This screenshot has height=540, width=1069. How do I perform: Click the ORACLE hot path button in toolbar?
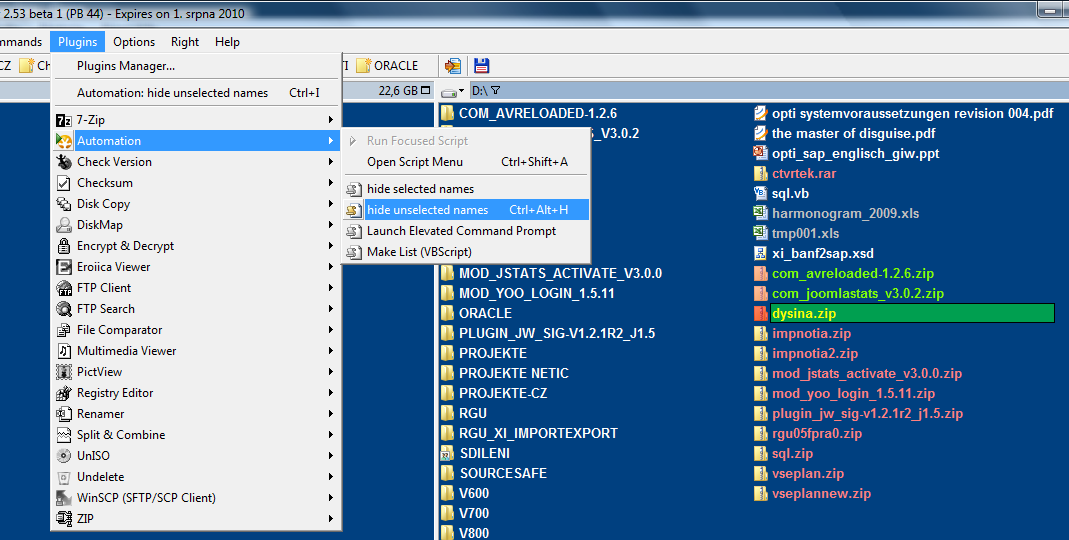387,65
